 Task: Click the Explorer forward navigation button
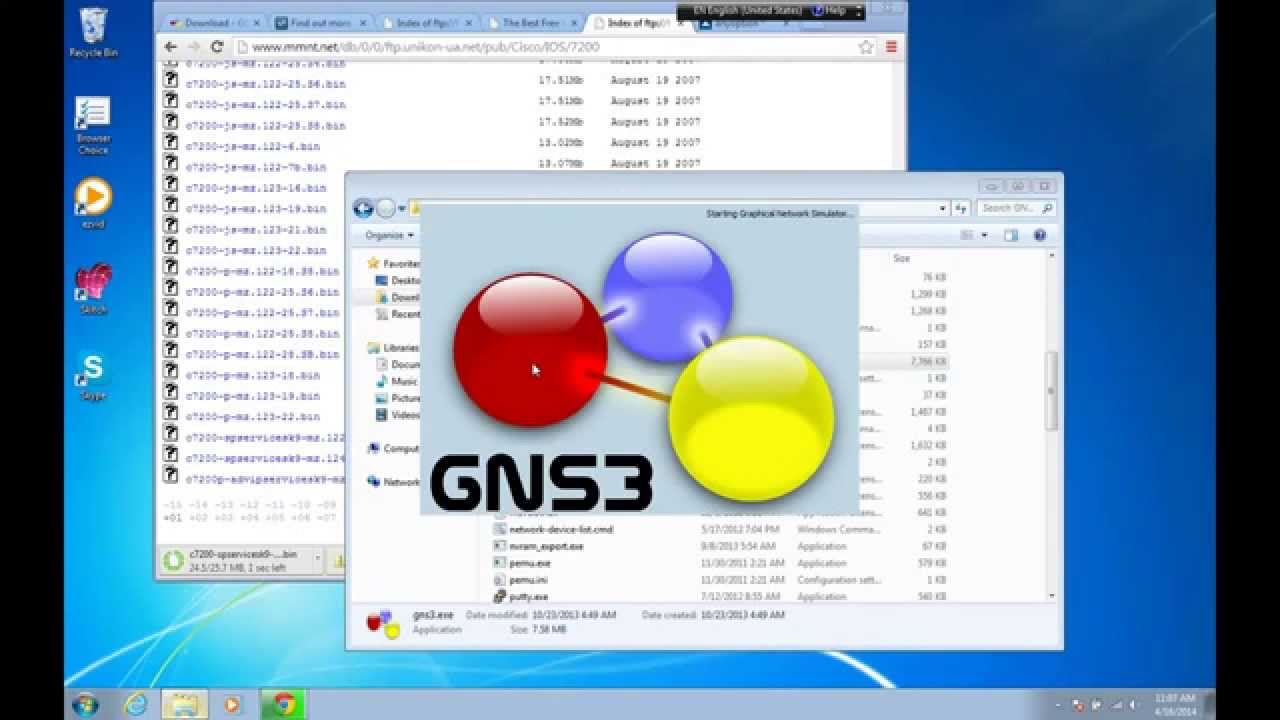(386, 208)
